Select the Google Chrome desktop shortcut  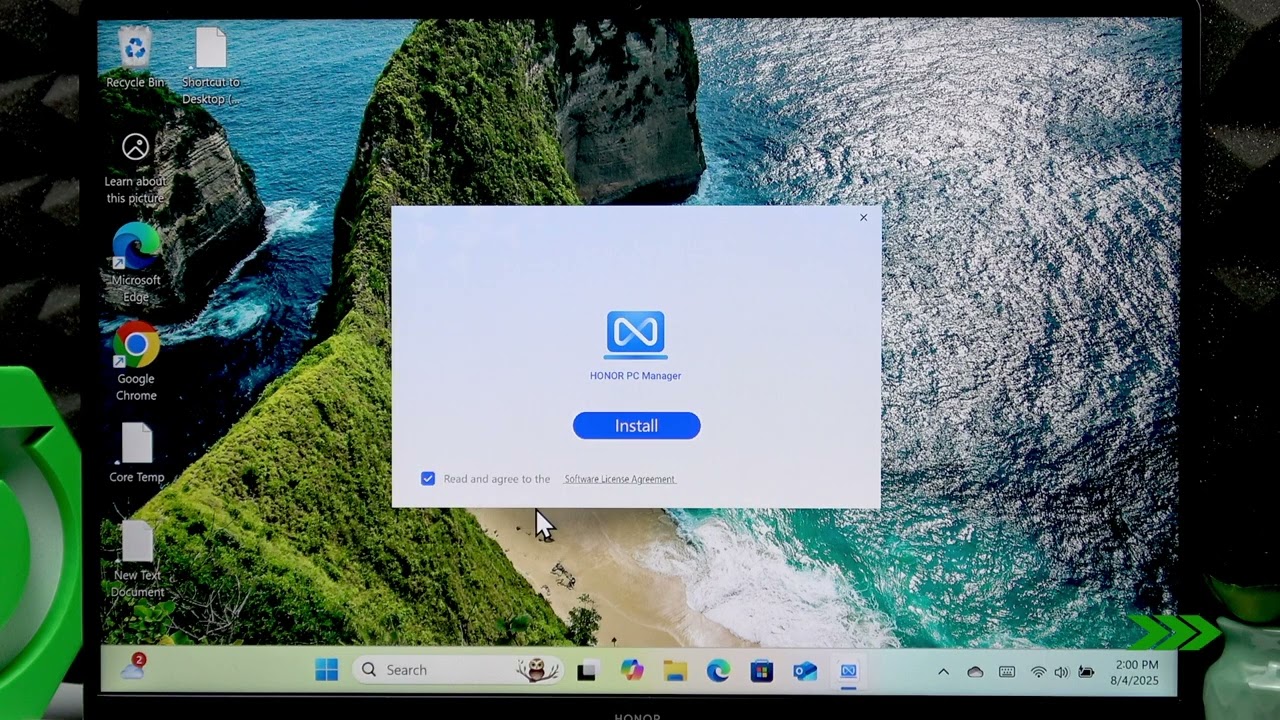point(136,361)
